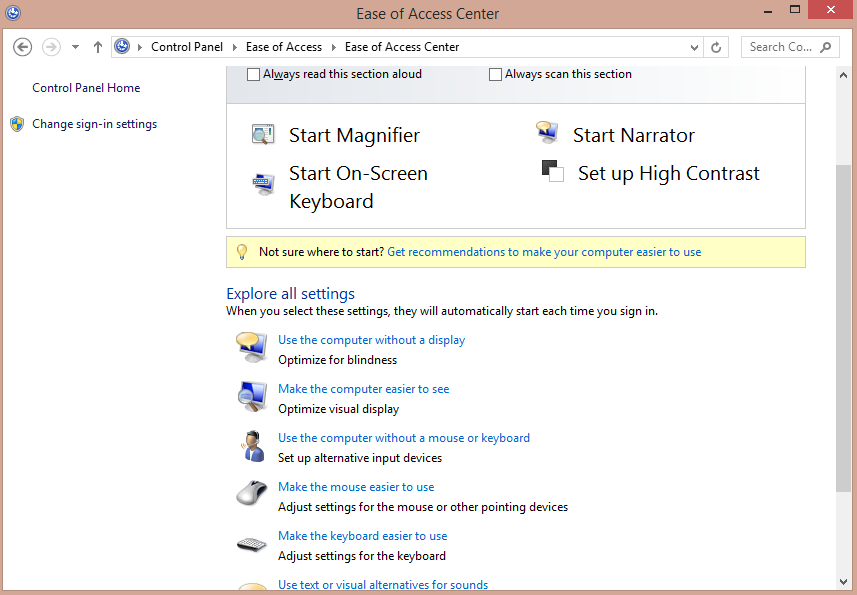Check Always scan this section
The width and height of the screenshot is (857, 595).
tap(495, 74)
